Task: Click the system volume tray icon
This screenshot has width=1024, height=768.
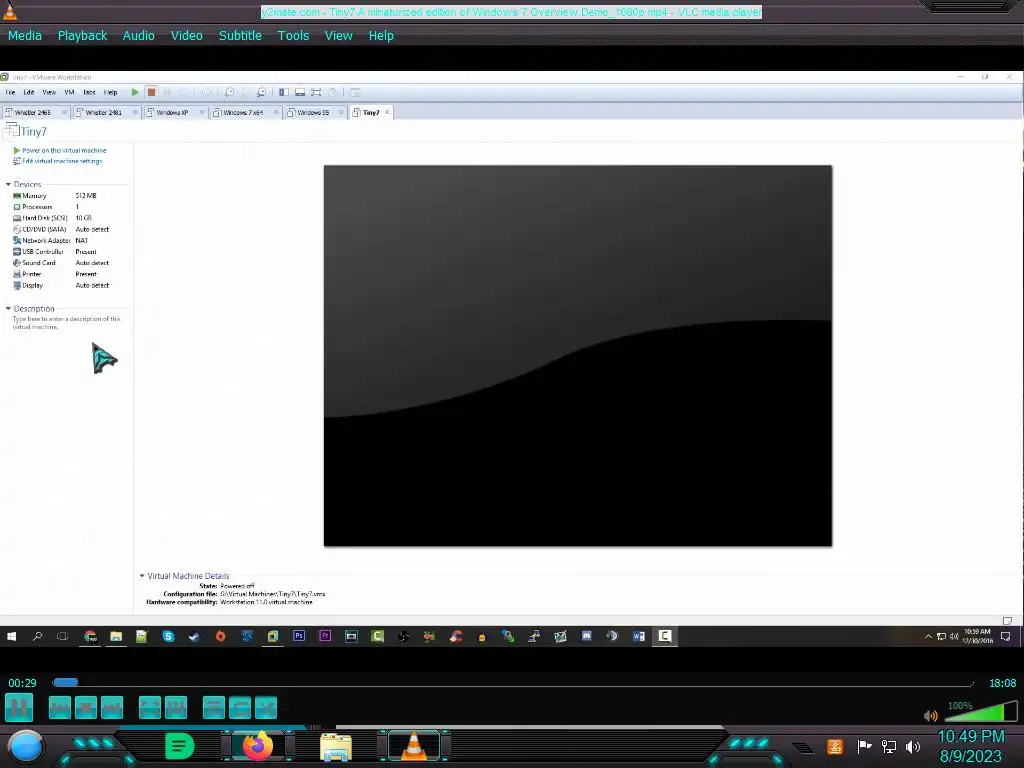Action: click(913, 746)
